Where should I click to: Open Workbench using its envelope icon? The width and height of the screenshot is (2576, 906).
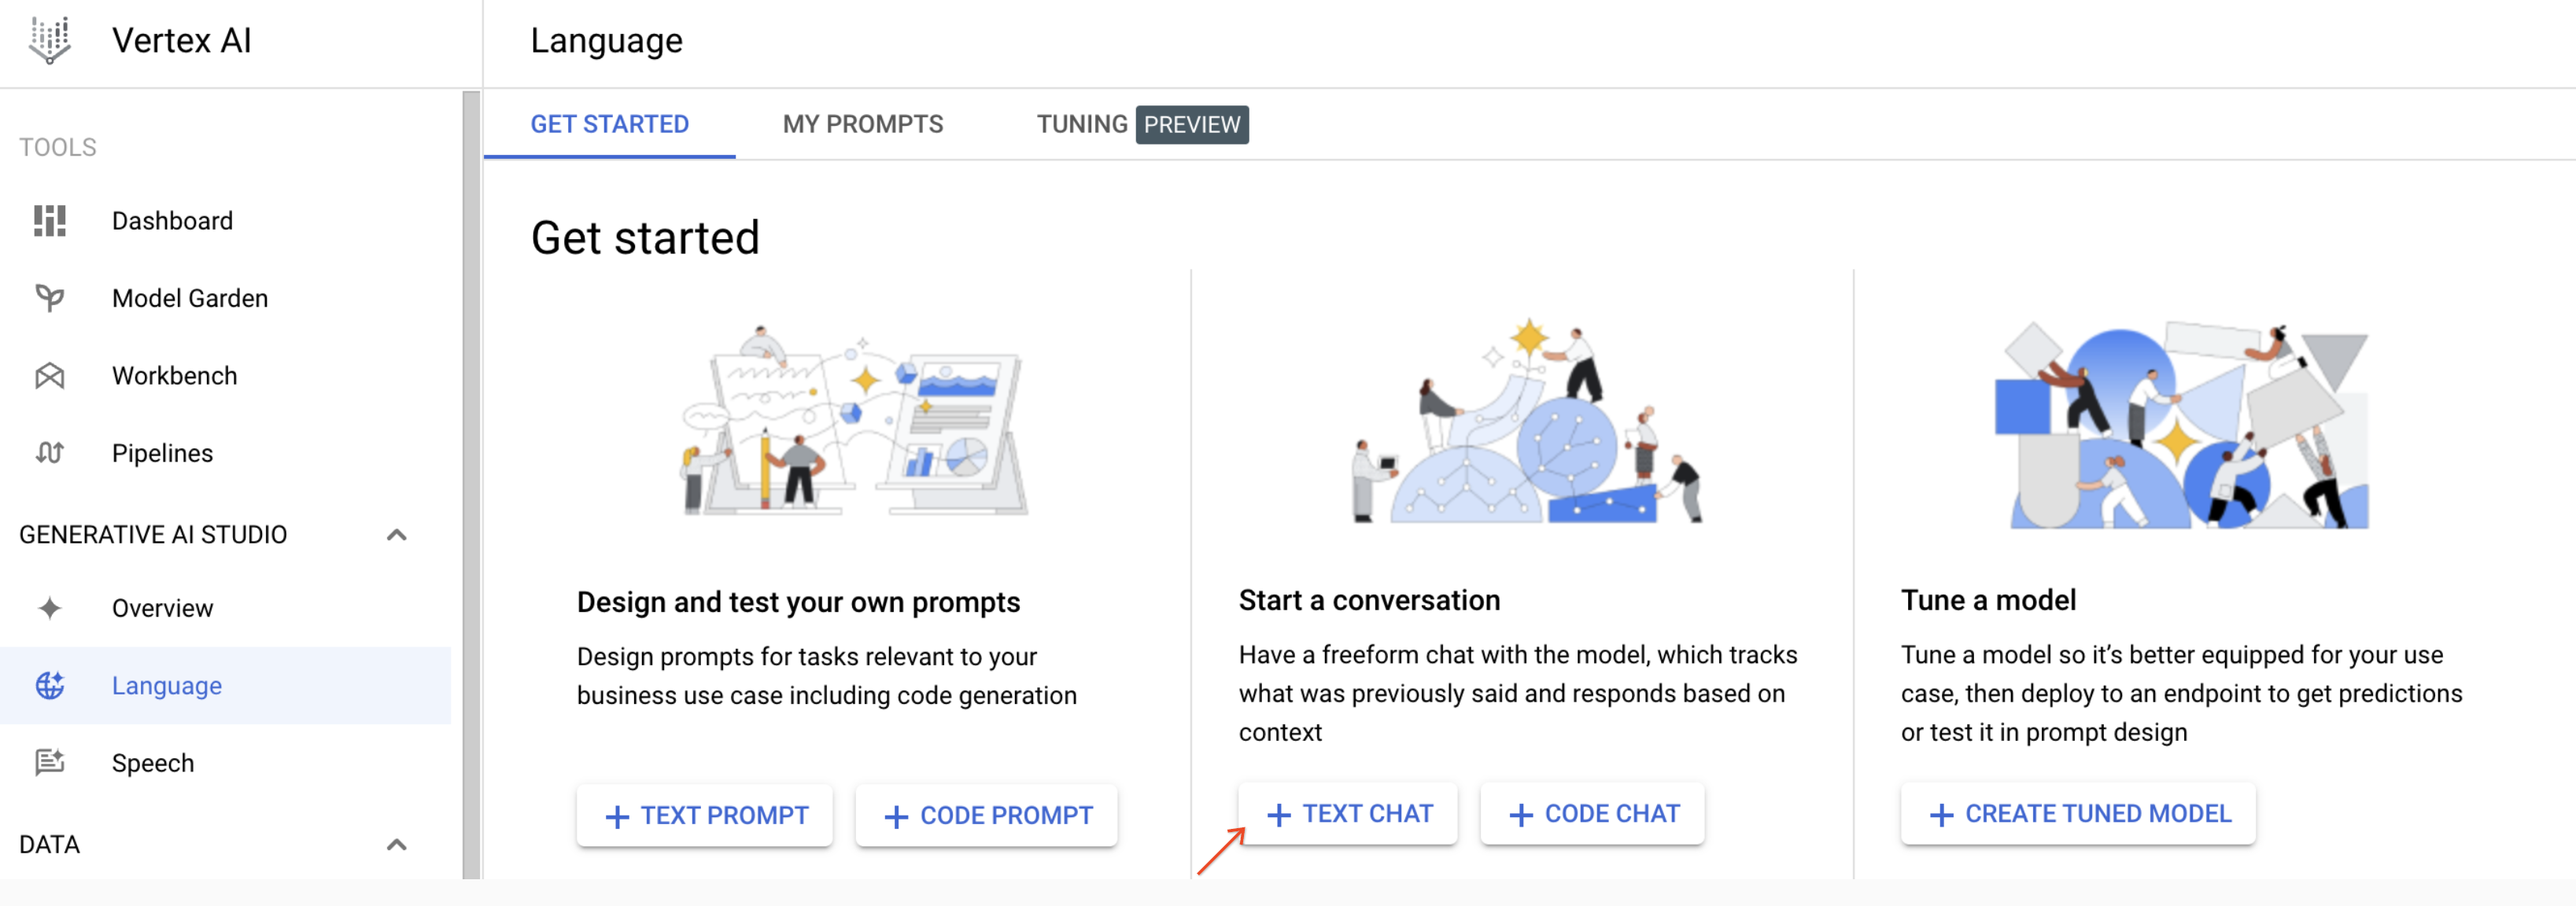pos(49,376)
